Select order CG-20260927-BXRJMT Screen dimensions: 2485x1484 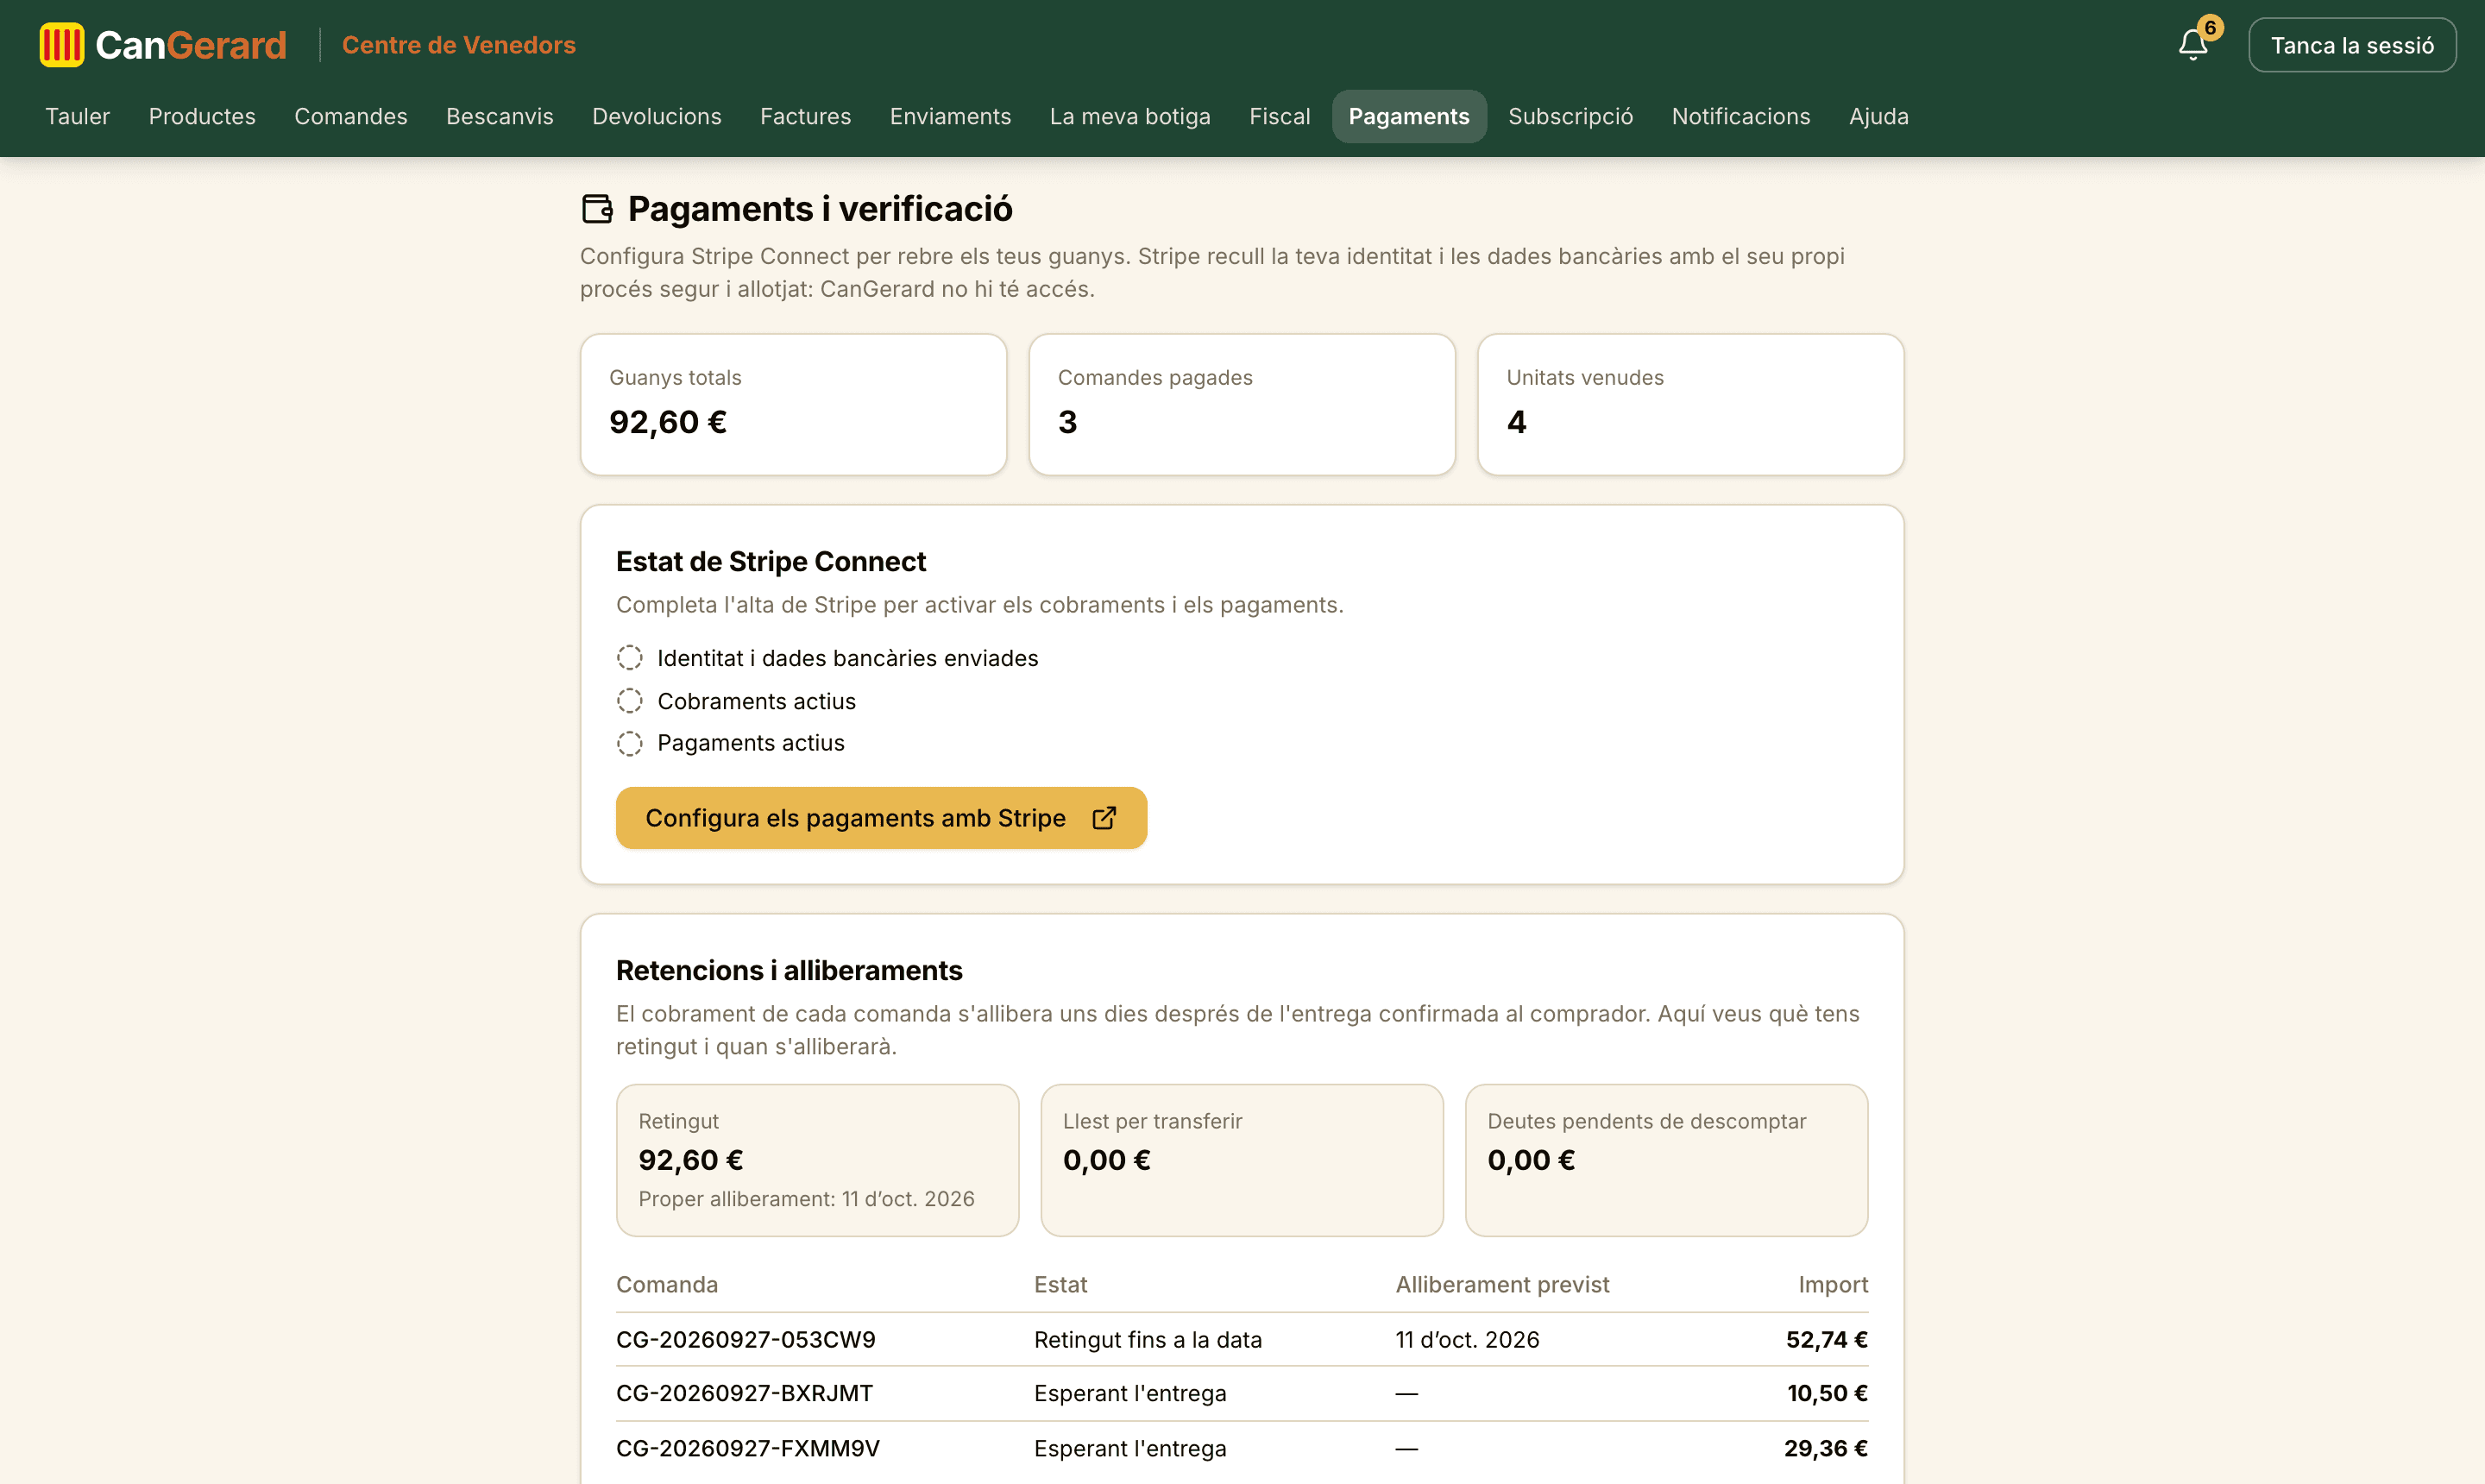pyautogui.click(x=745, y=1394)
